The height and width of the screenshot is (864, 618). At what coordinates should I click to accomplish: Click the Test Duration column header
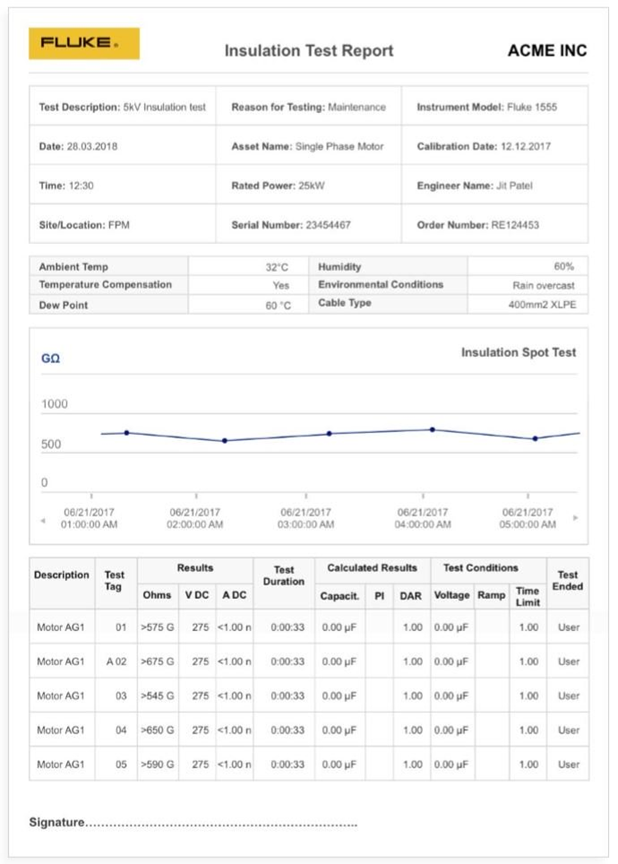(284, 576)
